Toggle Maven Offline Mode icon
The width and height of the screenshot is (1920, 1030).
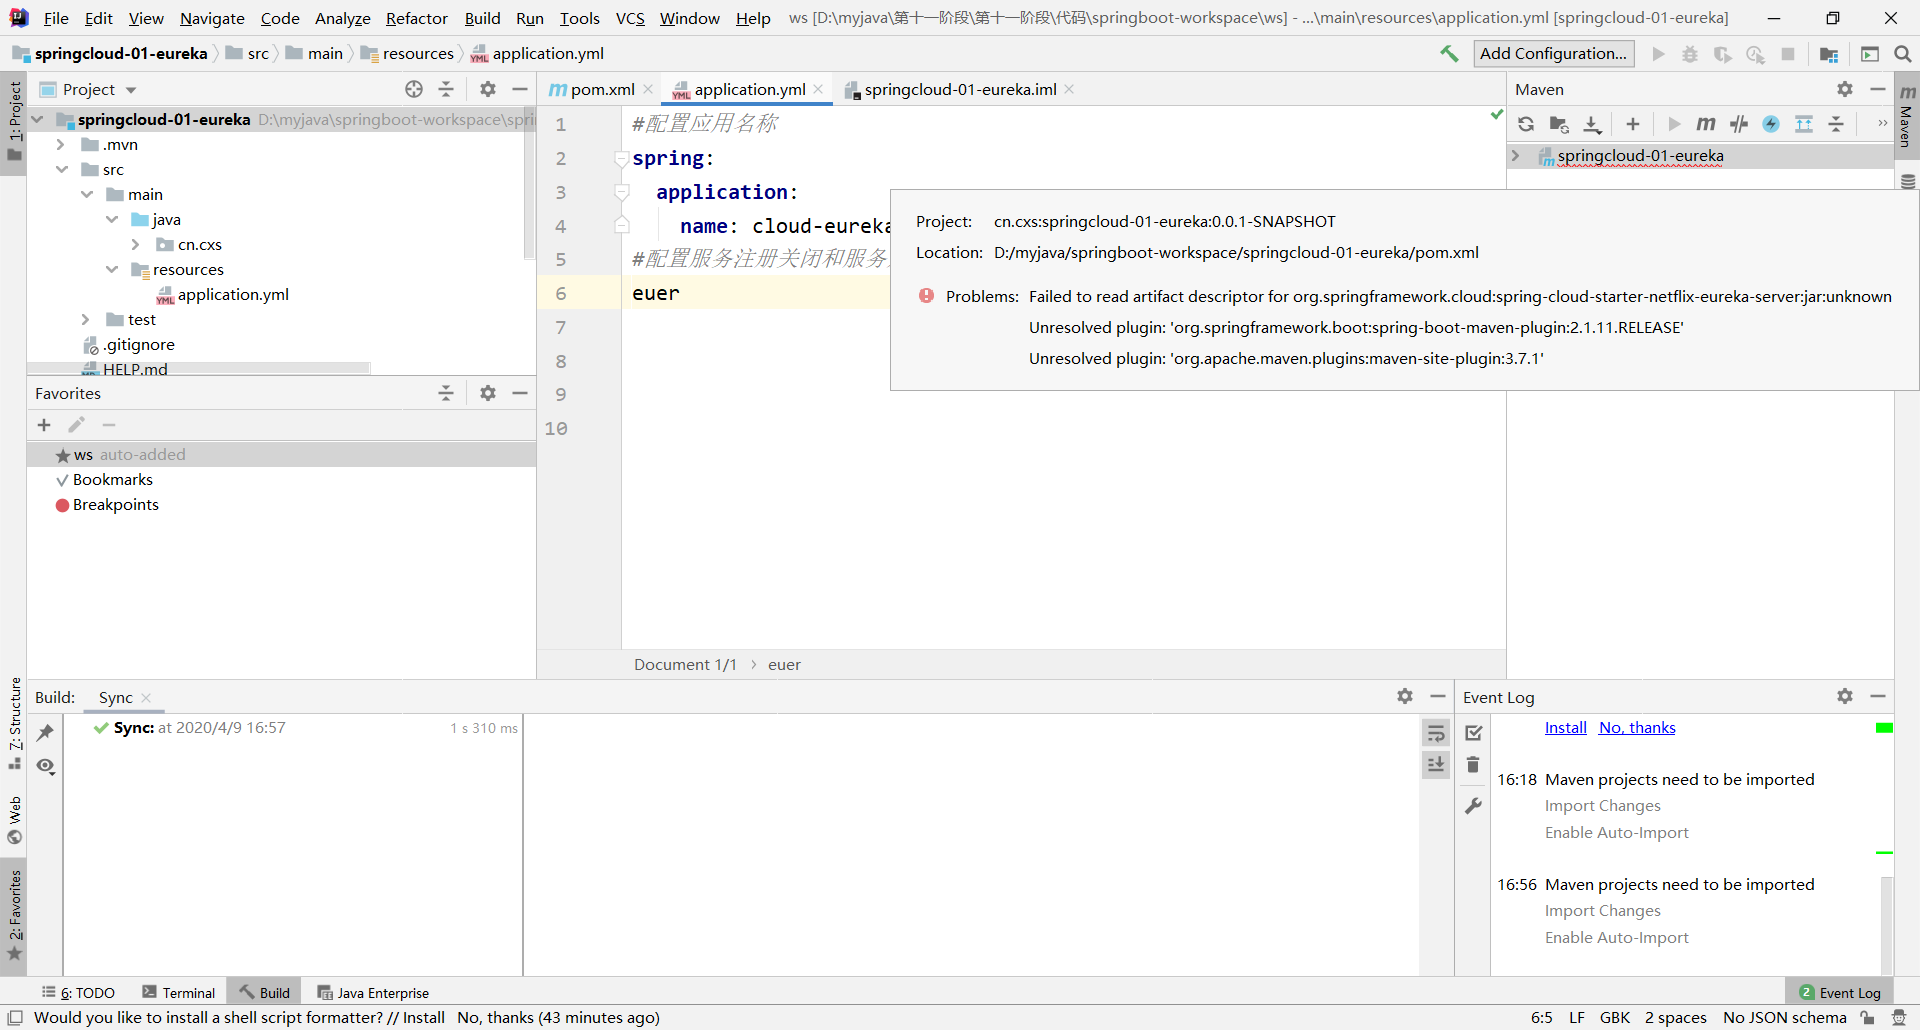coord(1739,124)
